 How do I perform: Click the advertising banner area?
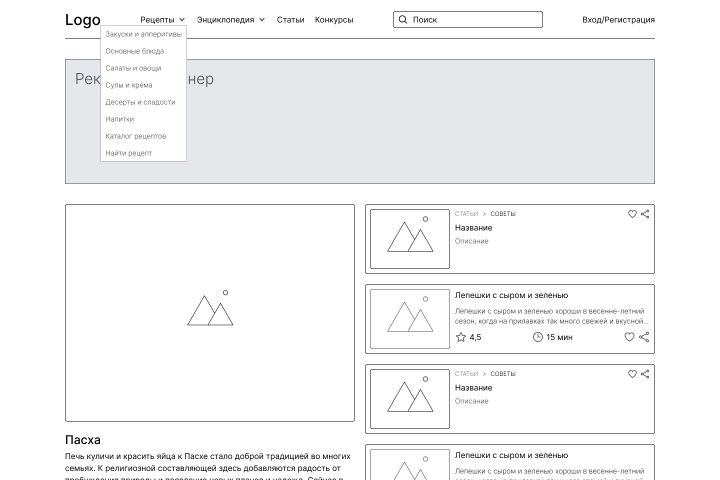(360, 121)
